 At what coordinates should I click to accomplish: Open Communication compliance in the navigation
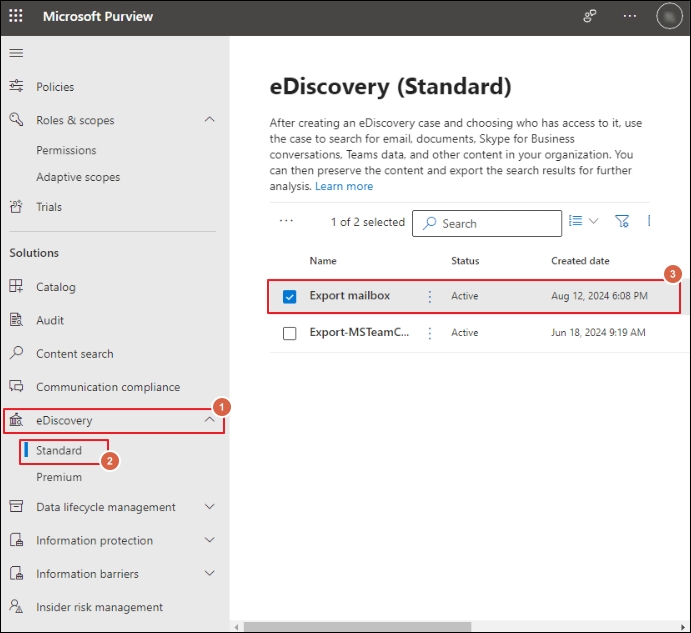pyautogui.click(x=108, y=387)
